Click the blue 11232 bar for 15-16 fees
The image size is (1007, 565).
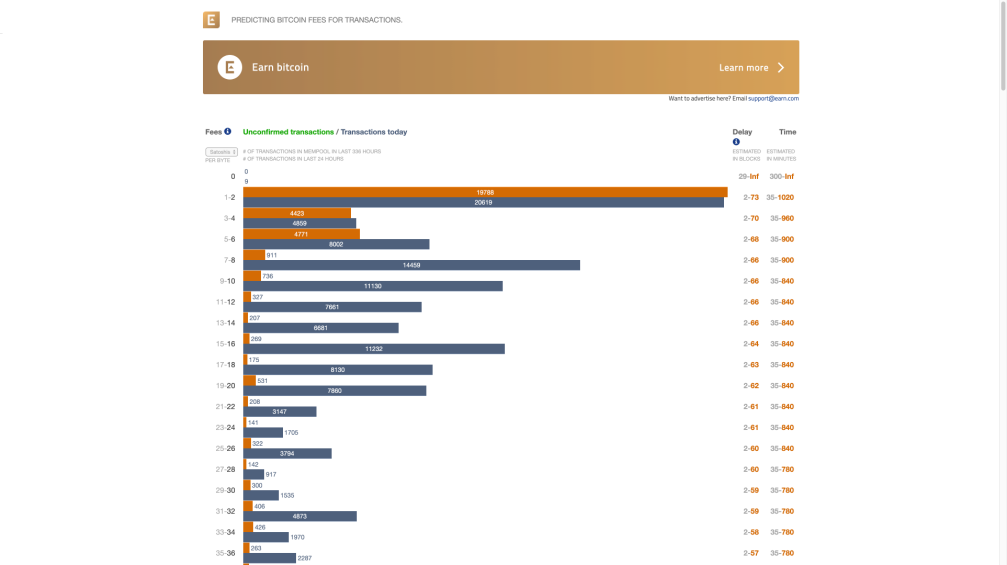[x=374, y=349]
